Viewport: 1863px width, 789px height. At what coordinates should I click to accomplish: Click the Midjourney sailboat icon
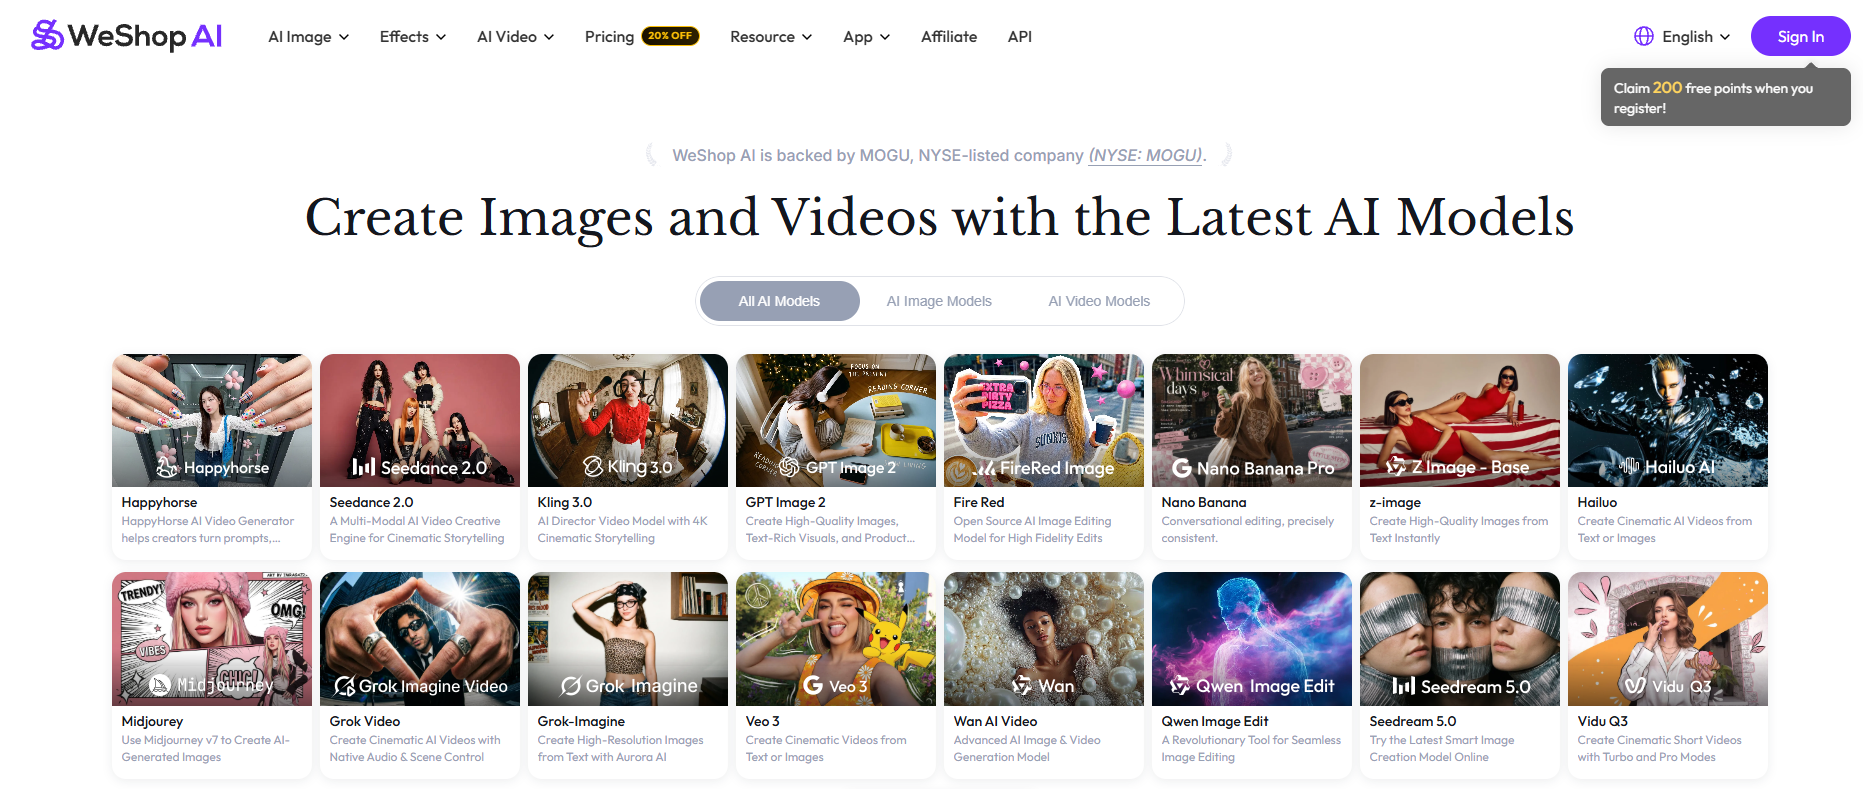160,685
